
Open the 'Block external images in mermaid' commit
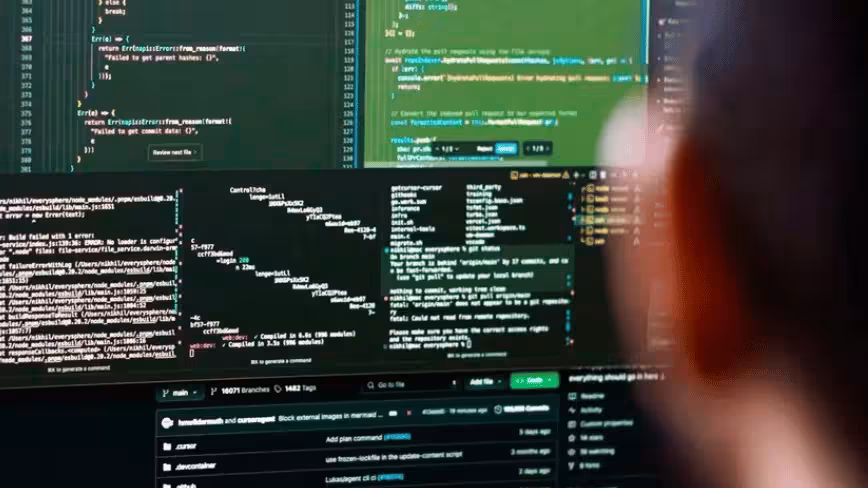pos(330,417)
